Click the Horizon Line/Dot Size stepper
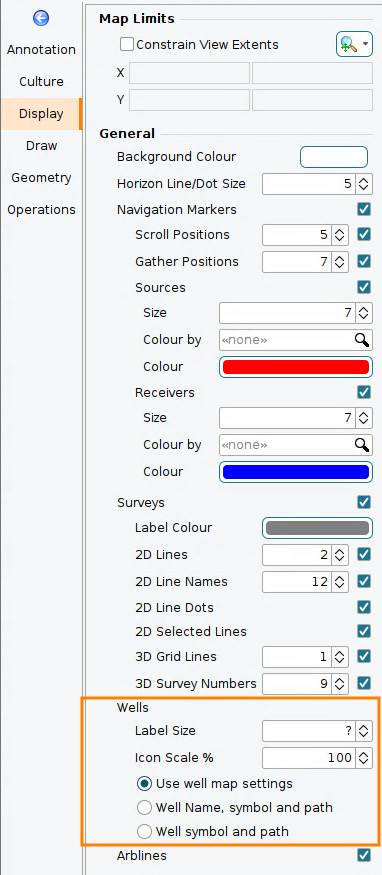Viewport: 382px width, 875px height. pos(364,184)
